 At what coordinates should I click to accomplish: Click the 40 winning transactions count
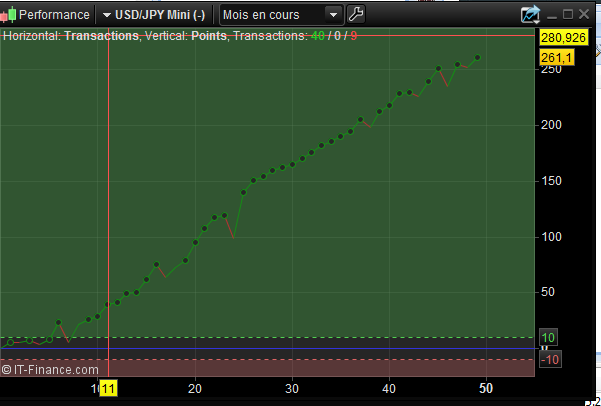pyautogui.click(x=318, y=36)
